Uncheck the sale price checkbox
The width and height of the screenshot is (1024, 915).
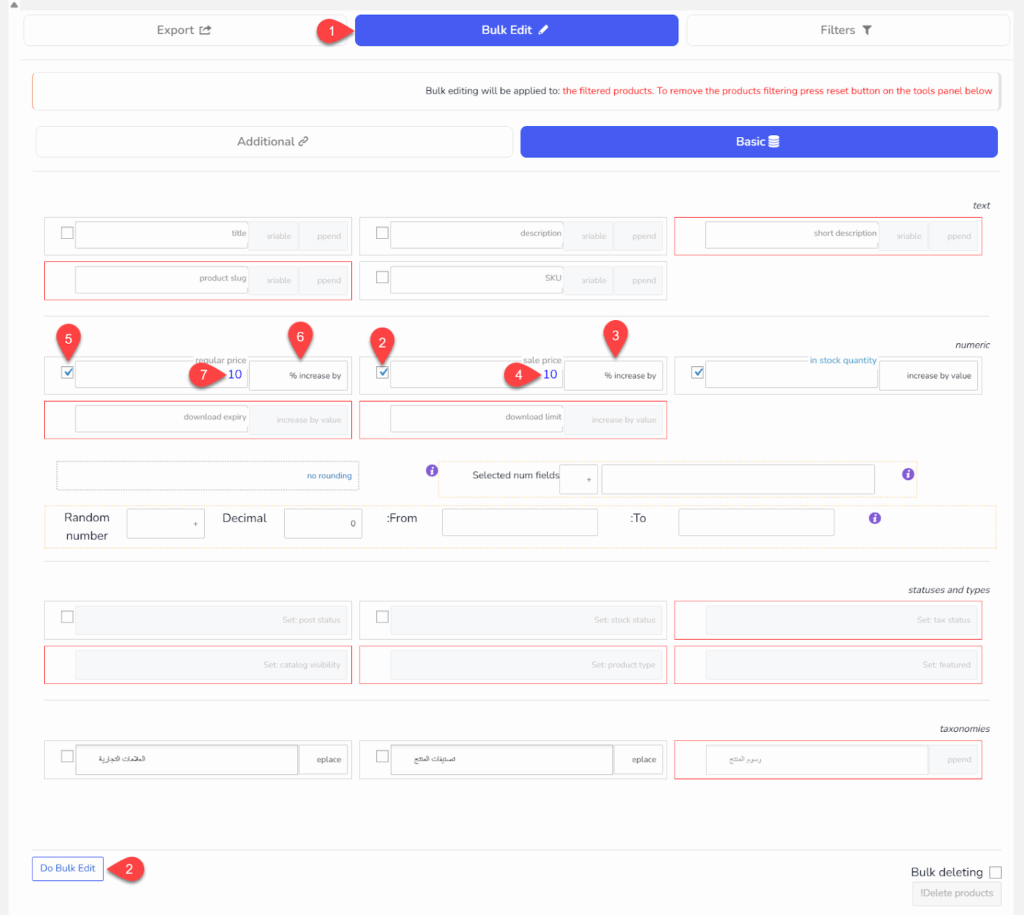tap(382, 373)
